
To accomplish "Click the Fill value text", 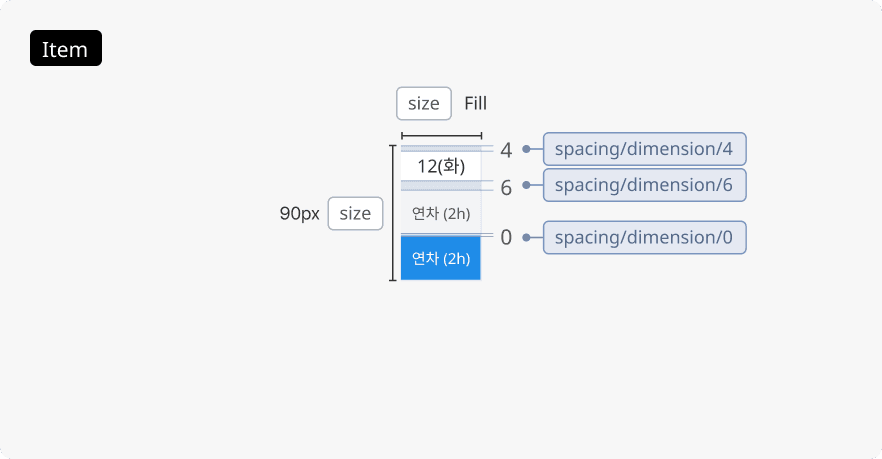I will [476, 103].
